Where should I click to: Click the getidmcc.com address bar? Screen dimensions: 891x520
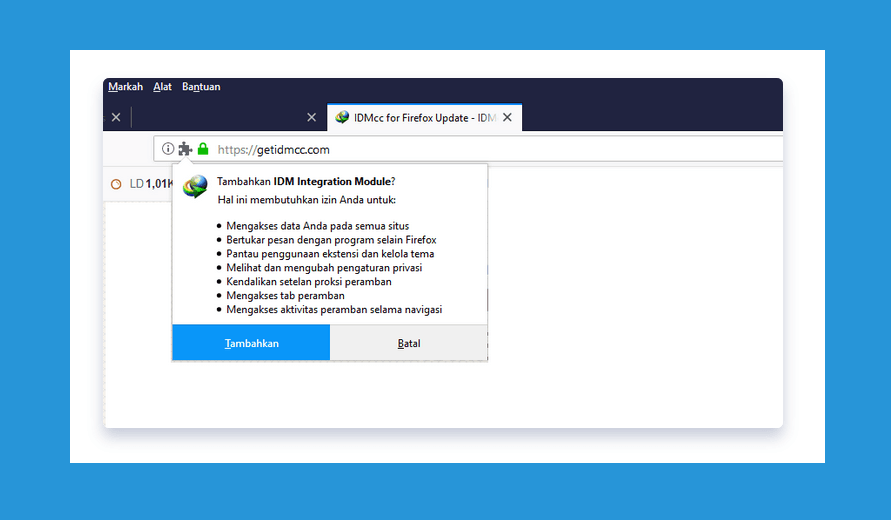pos(468,149)
